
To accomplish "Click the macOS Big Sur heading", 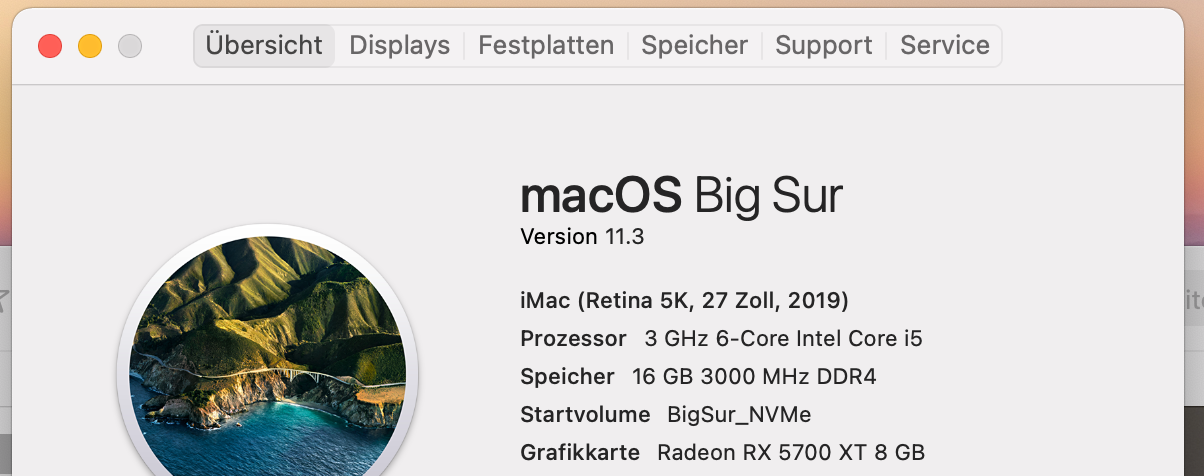I will click(681, 196).
